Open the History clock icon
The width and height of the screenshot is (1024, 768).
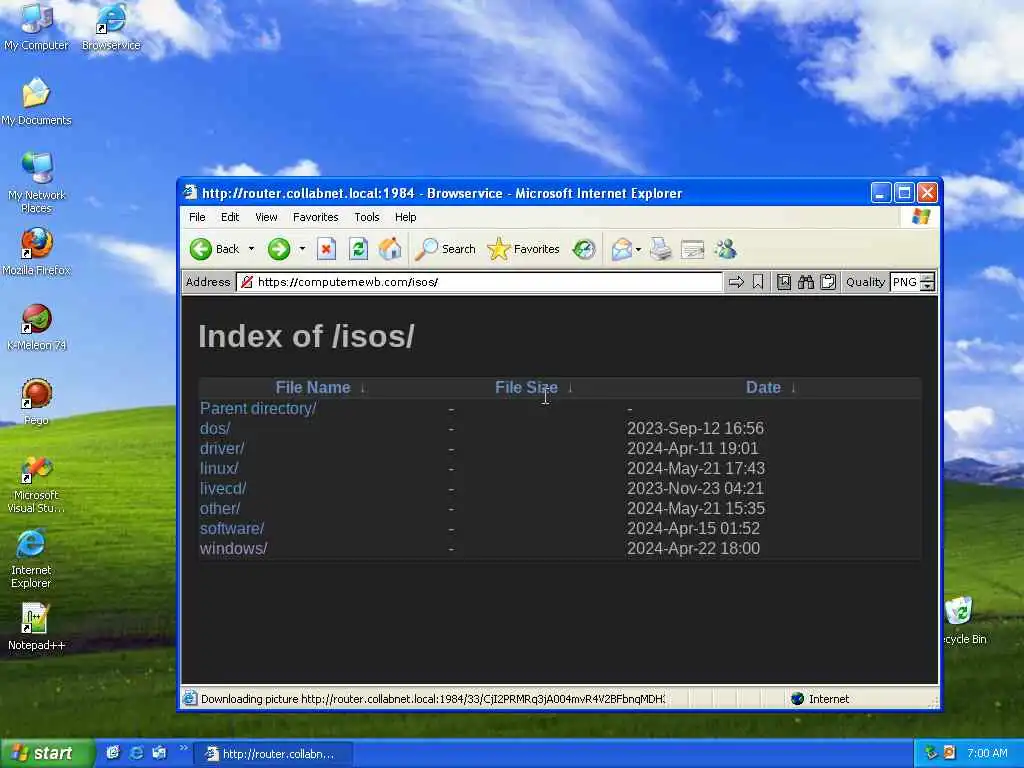point(584,249)
